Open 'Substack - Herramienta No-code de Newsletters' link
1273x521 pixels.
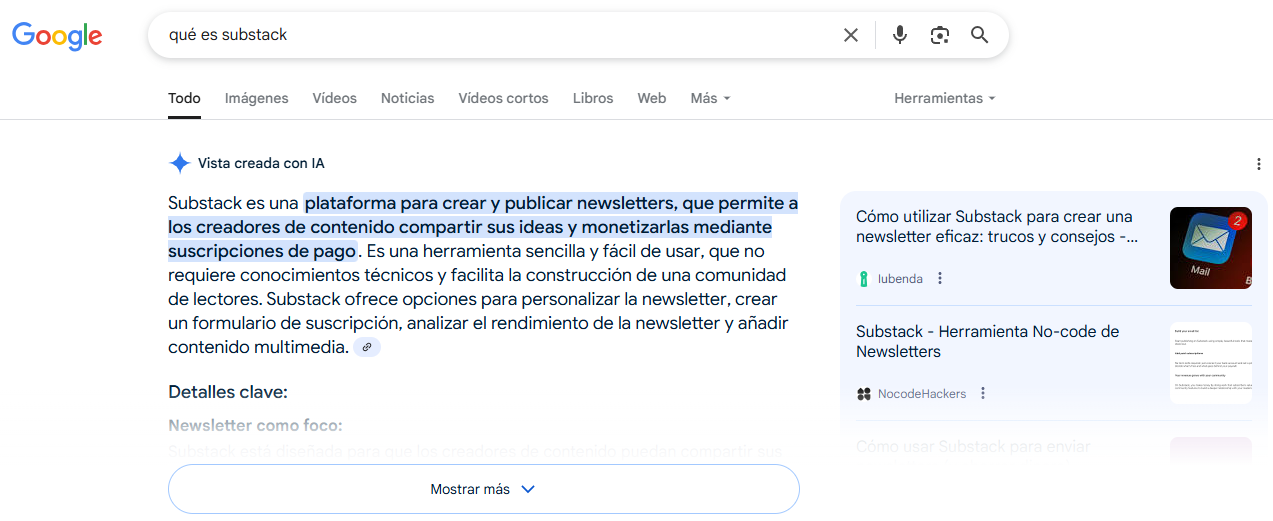click(987, 341)
